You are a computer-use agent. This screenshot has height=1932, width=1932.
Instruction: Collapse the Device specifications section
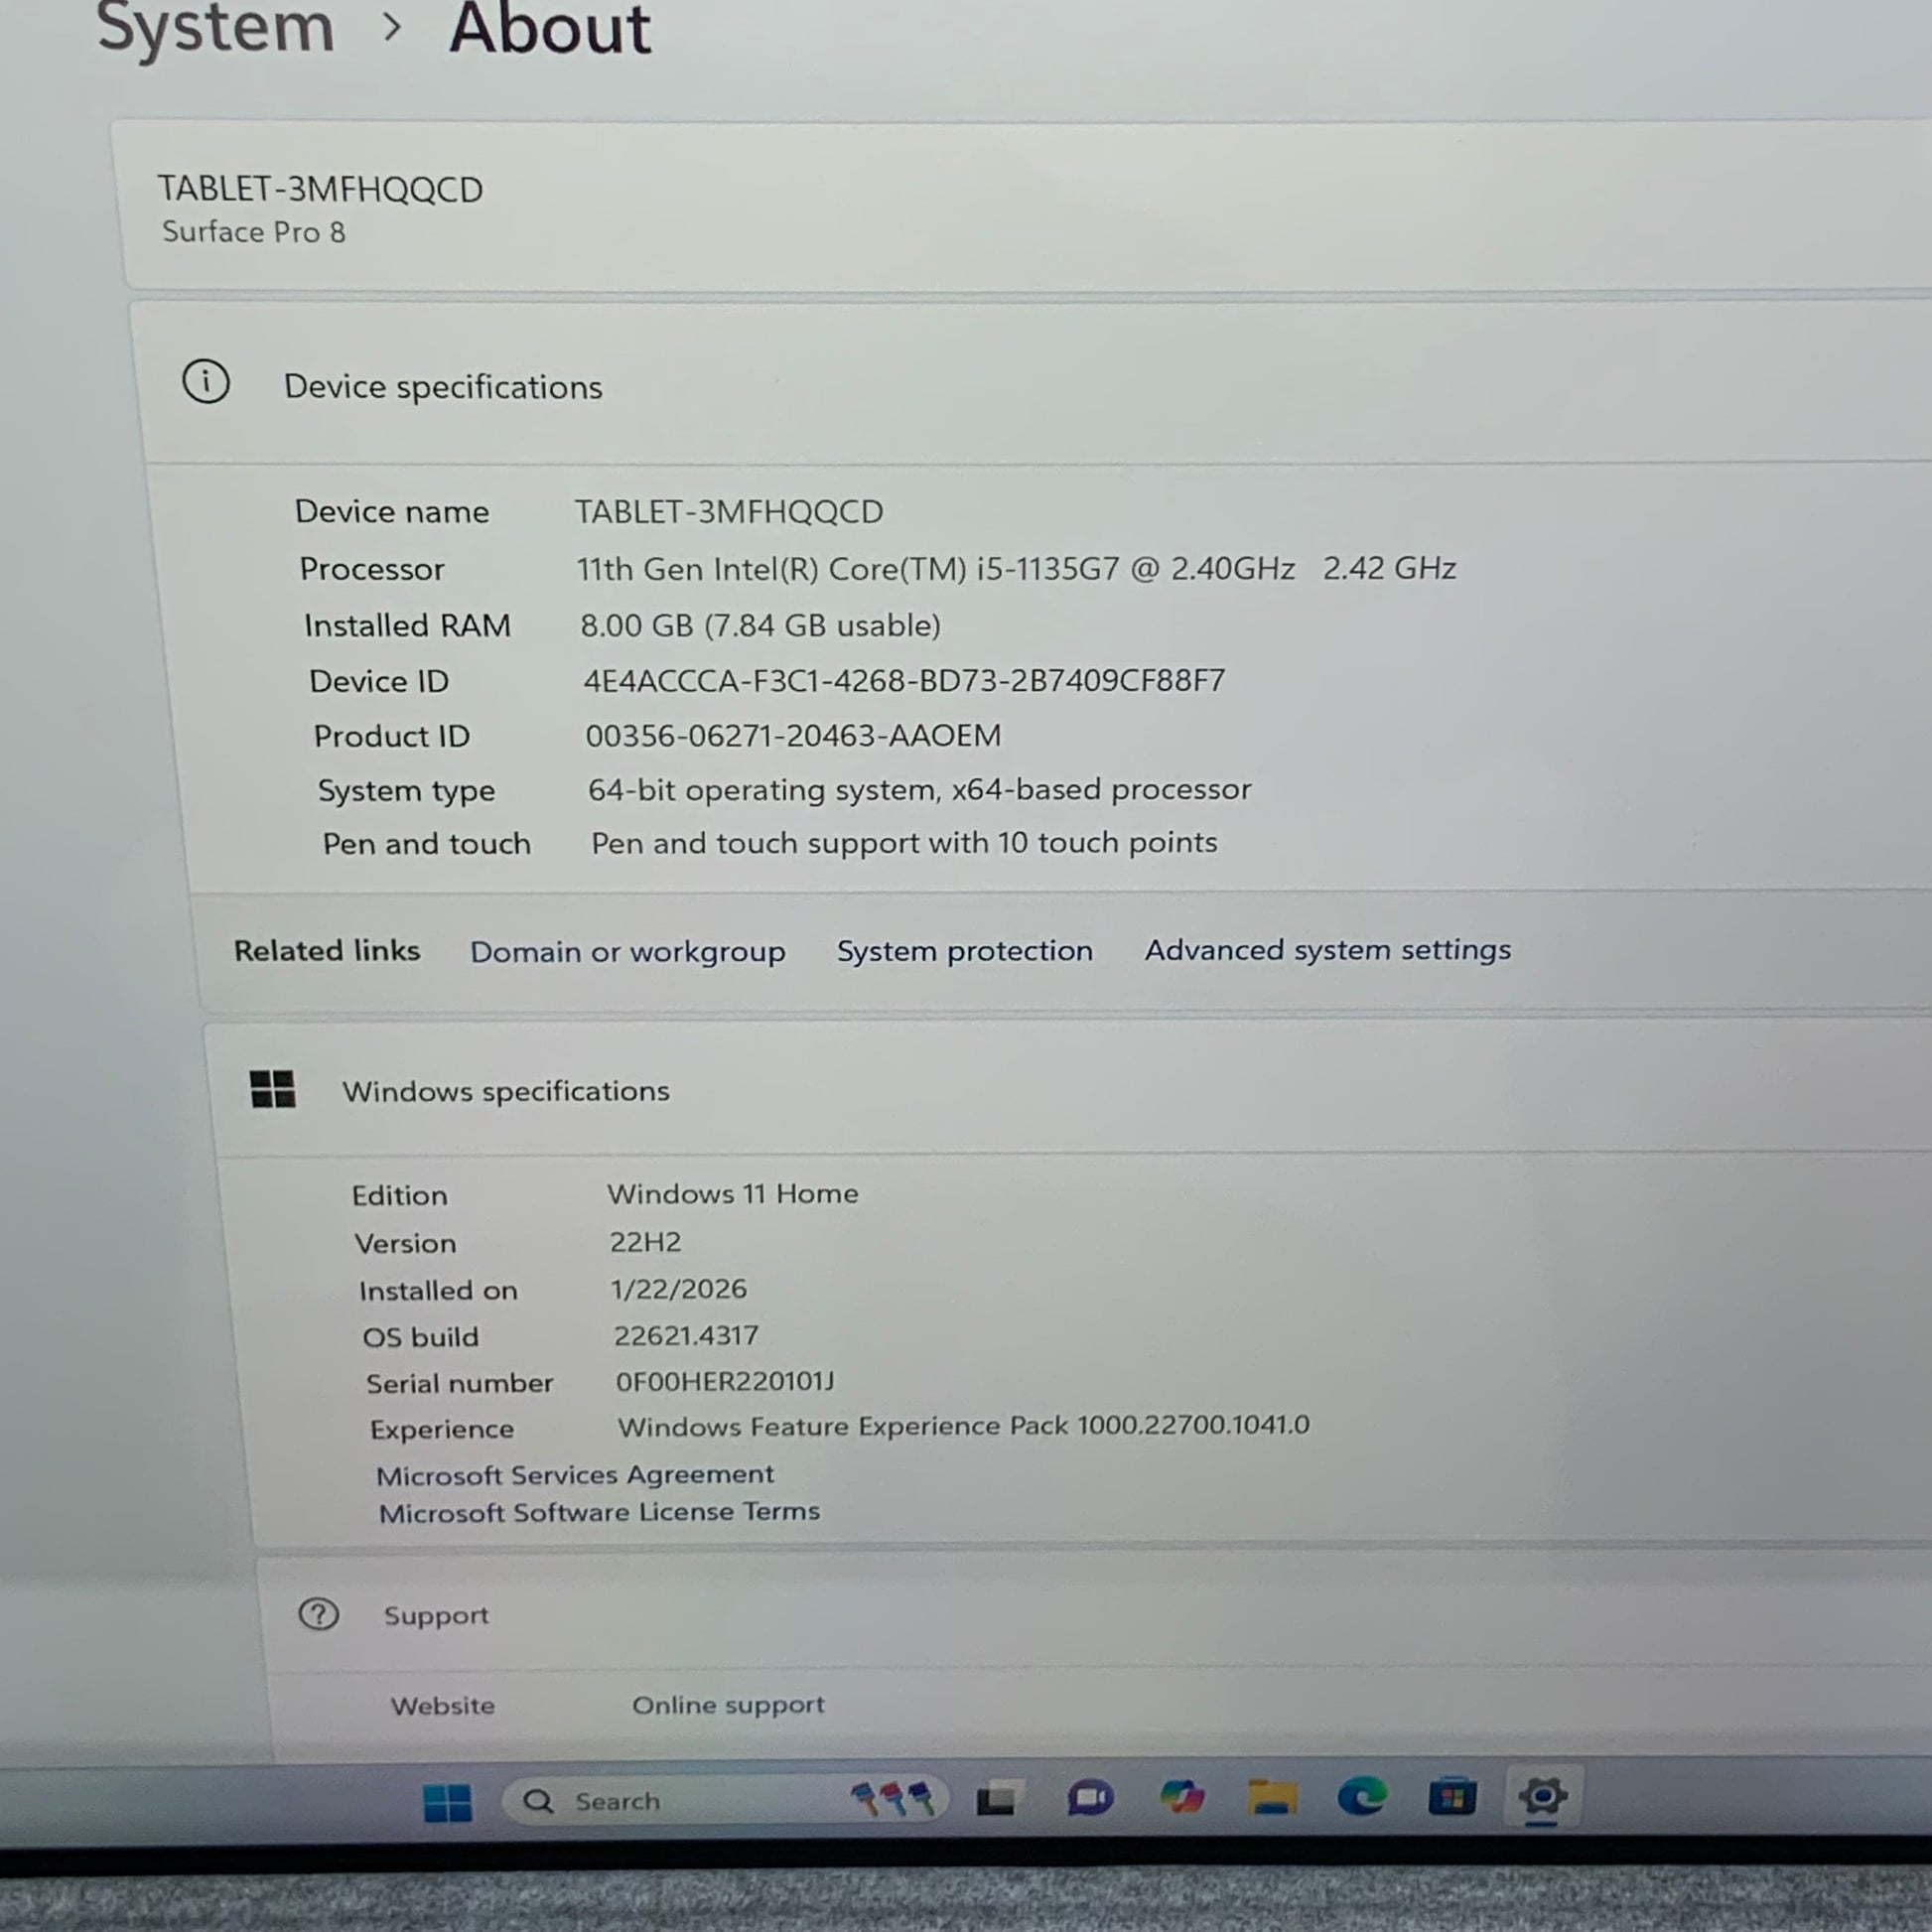[443, 387]
